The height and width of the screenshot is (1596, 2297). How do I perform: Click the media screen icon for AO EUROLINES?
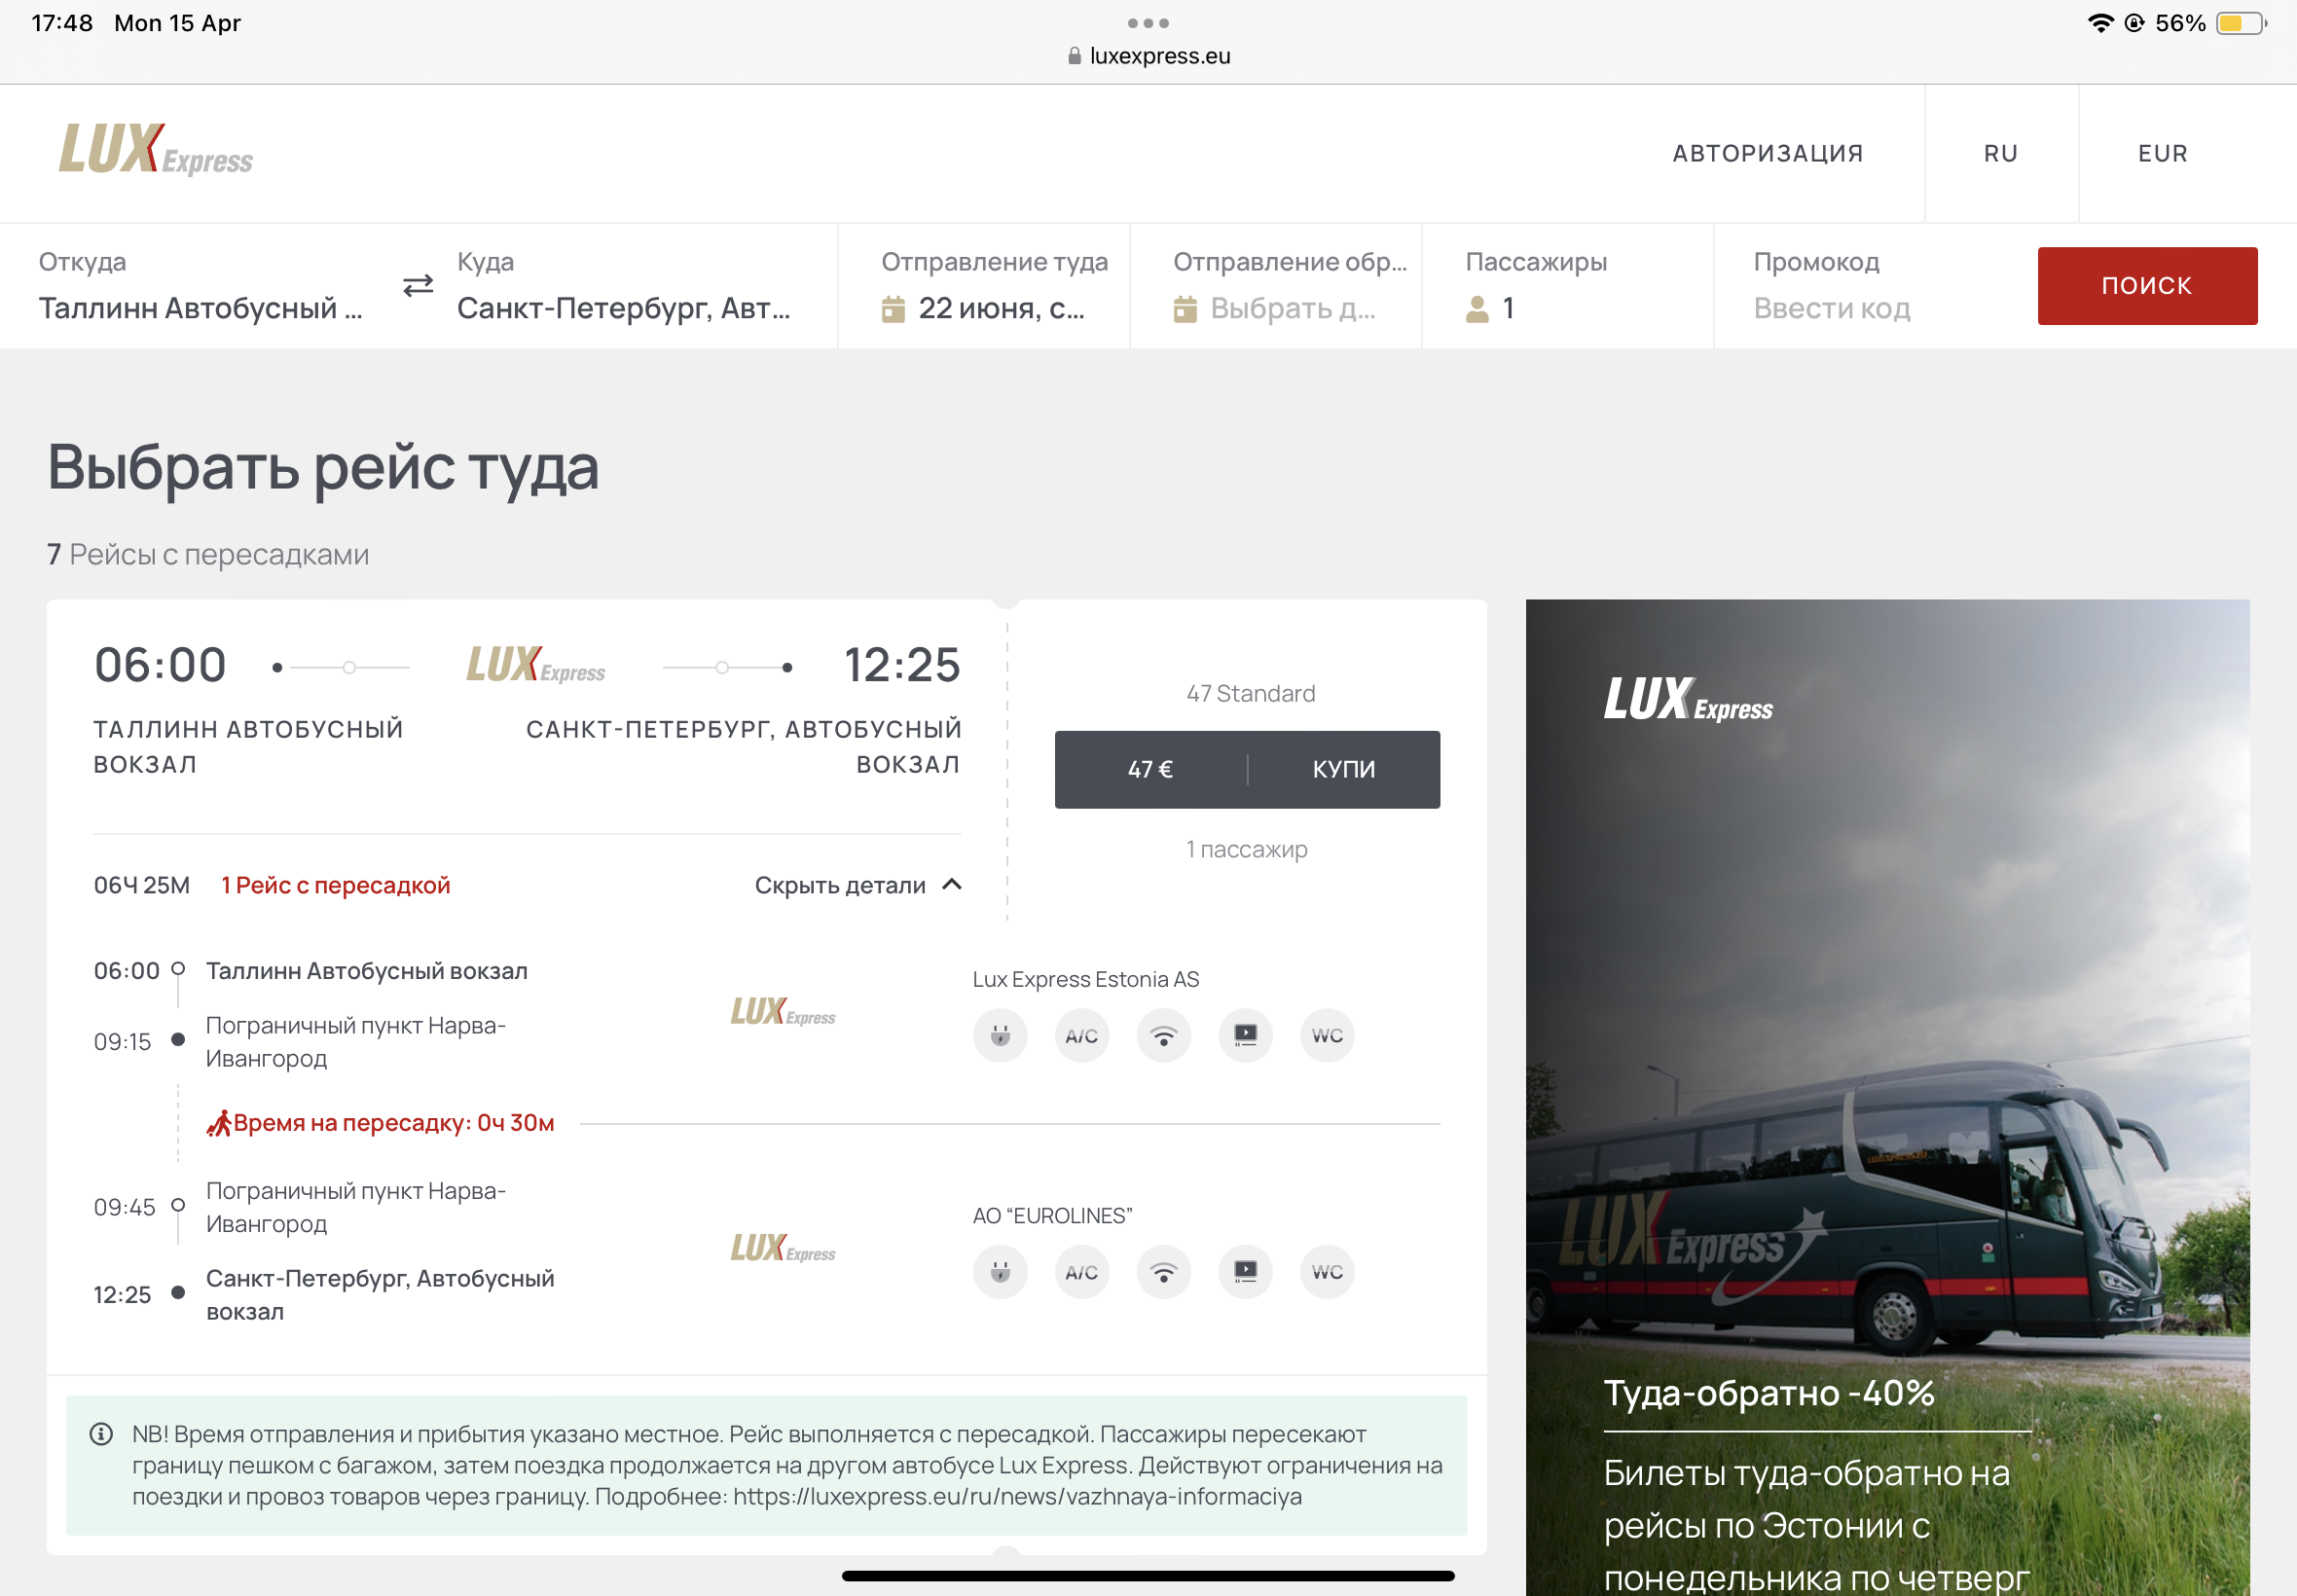click(1246, 1272)
